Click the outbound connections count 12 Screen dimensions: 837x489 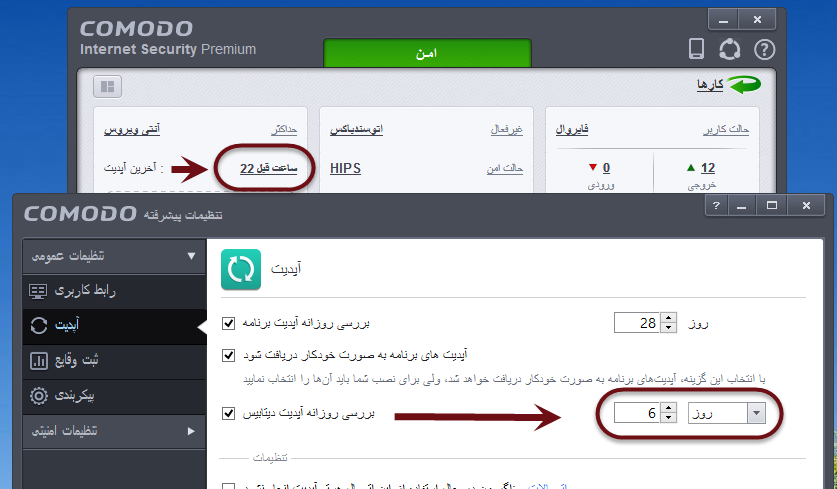pos(708,168)
